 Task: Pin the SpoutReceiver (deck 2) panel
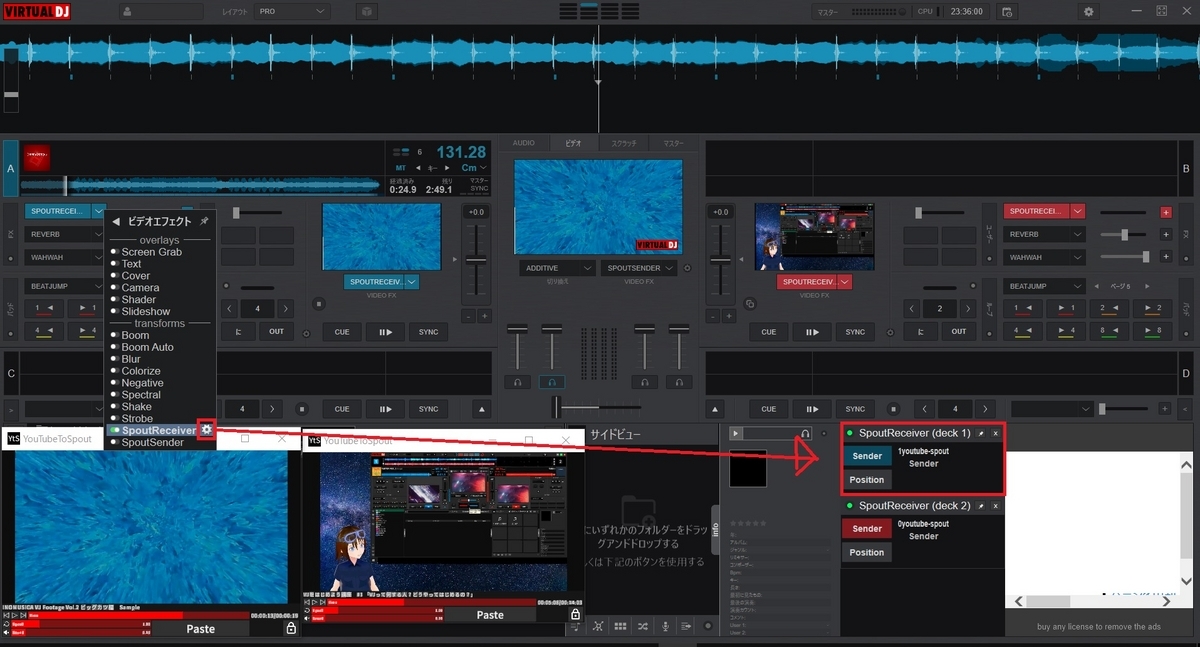[x=981, y=506]
